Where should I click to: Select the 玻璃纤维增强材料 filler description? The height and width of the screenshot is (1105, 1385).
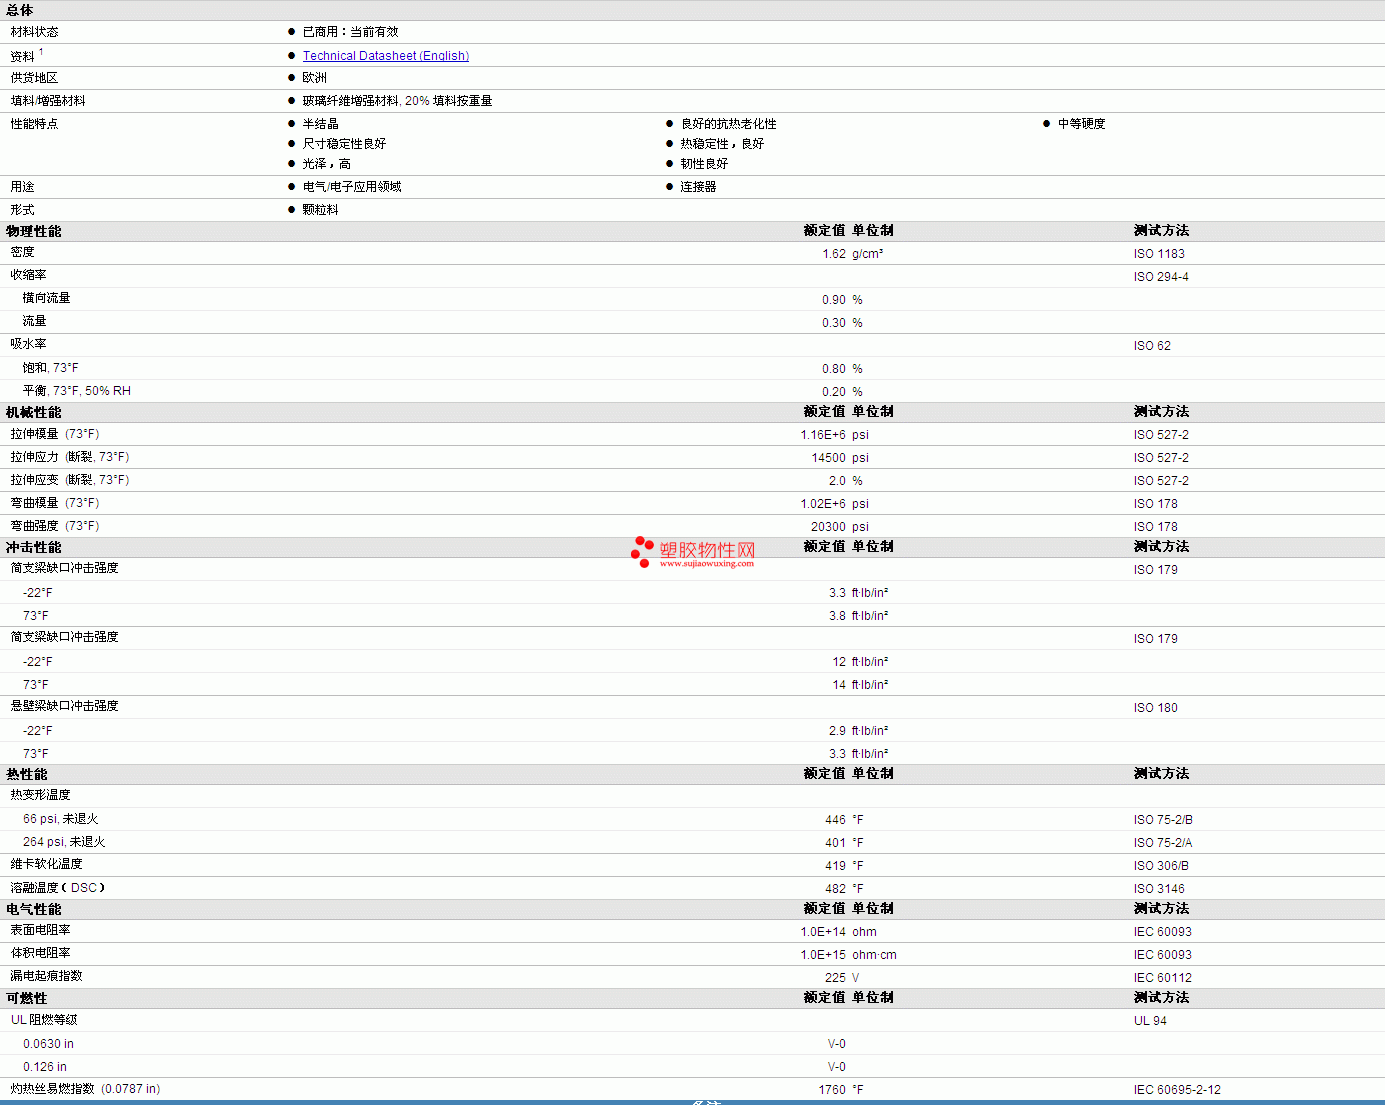(397, 101)
